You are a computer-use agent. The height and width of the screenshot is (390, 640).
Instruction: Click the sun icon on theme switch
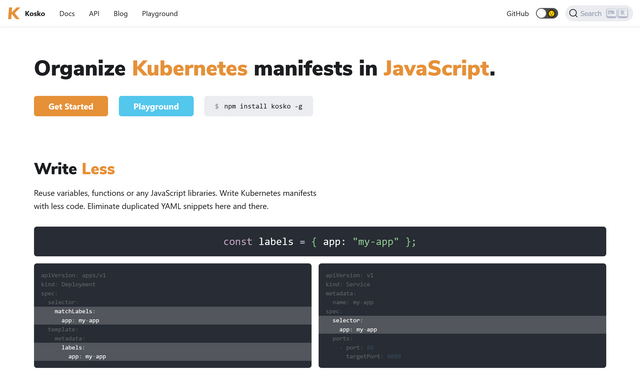pyautogui.click(x=551, y=13)
